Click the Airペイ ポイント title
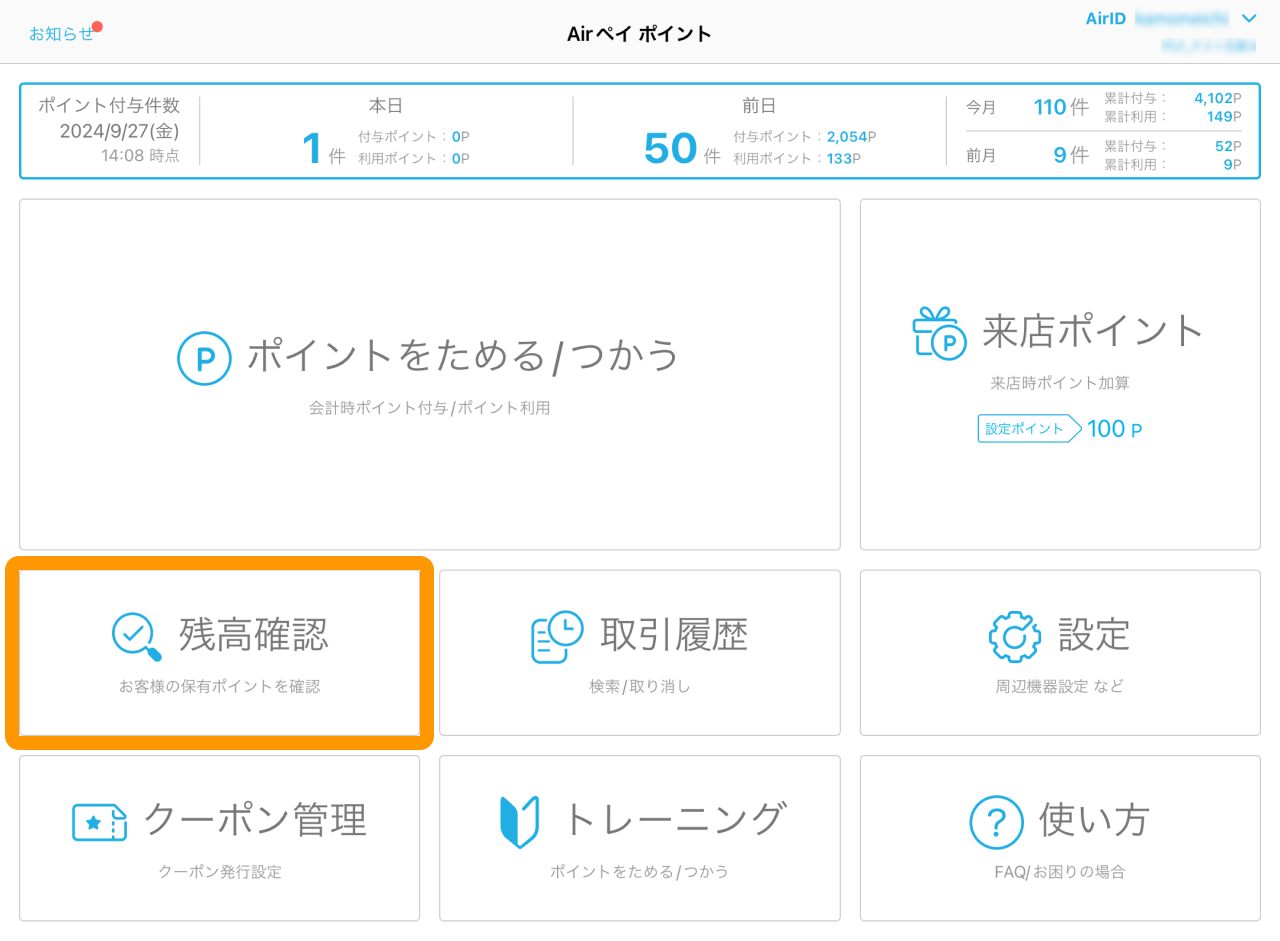Image resolution: width=1280 pixels, height=941 pixels. [640, 34]
